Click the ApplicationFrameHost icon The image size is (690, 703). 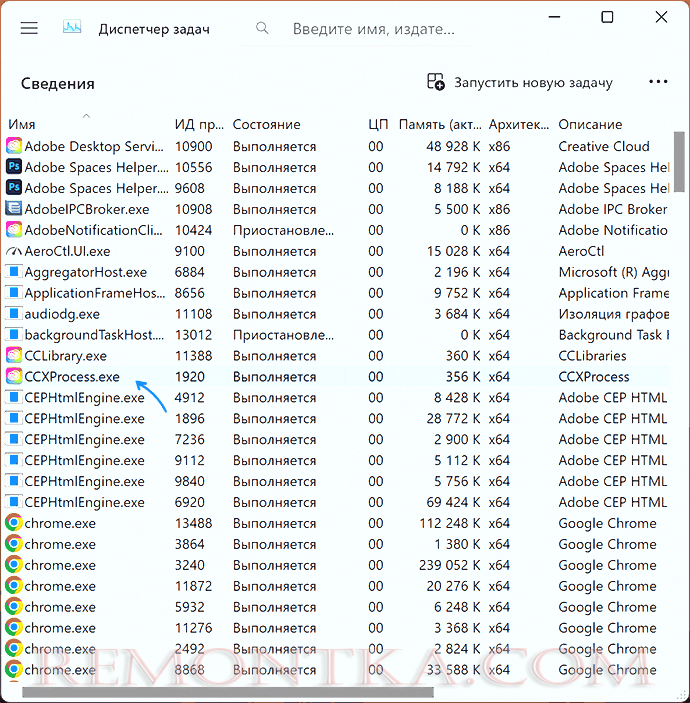click(x=14, y=293)
